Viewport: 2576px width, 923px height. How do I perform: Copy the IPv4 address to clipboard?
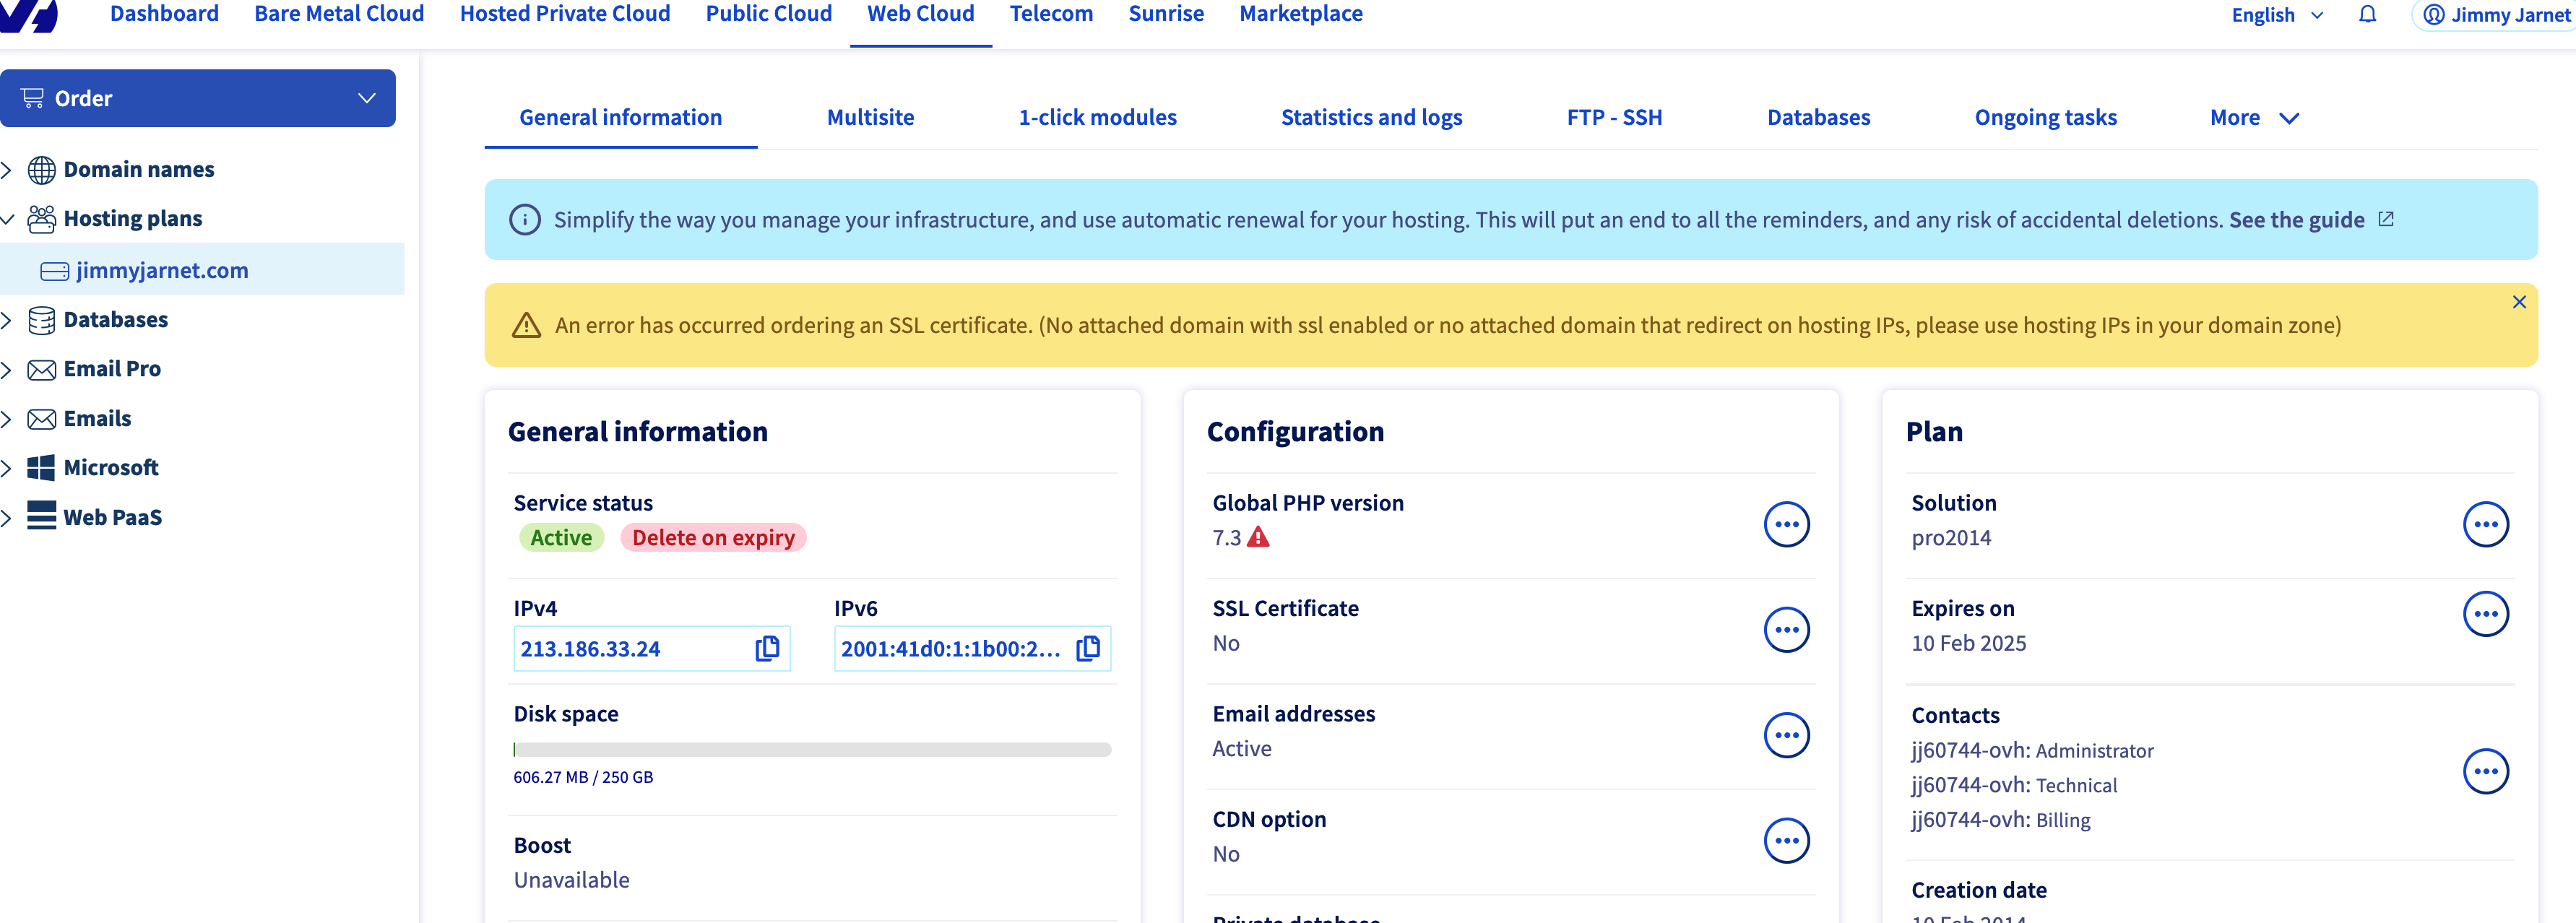767,648
